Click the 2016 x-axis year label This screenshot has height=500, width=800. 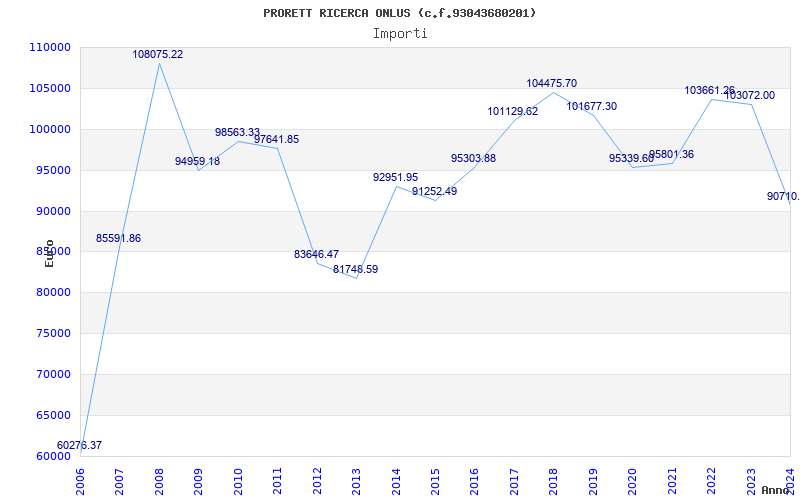[474, 481]
